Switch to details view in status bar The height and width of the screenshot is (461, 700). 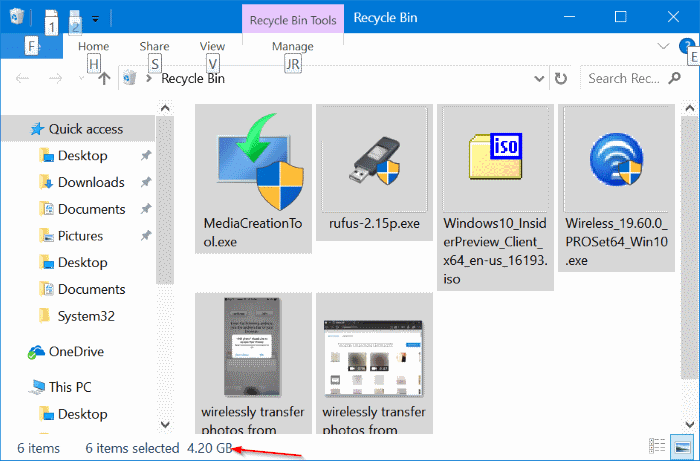coord(657,446)
